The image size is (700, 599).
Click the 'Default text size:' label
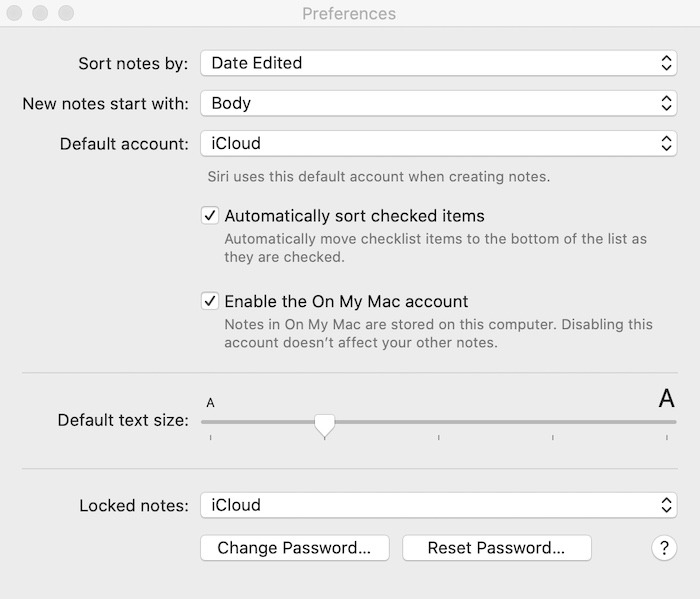[123, 420]
